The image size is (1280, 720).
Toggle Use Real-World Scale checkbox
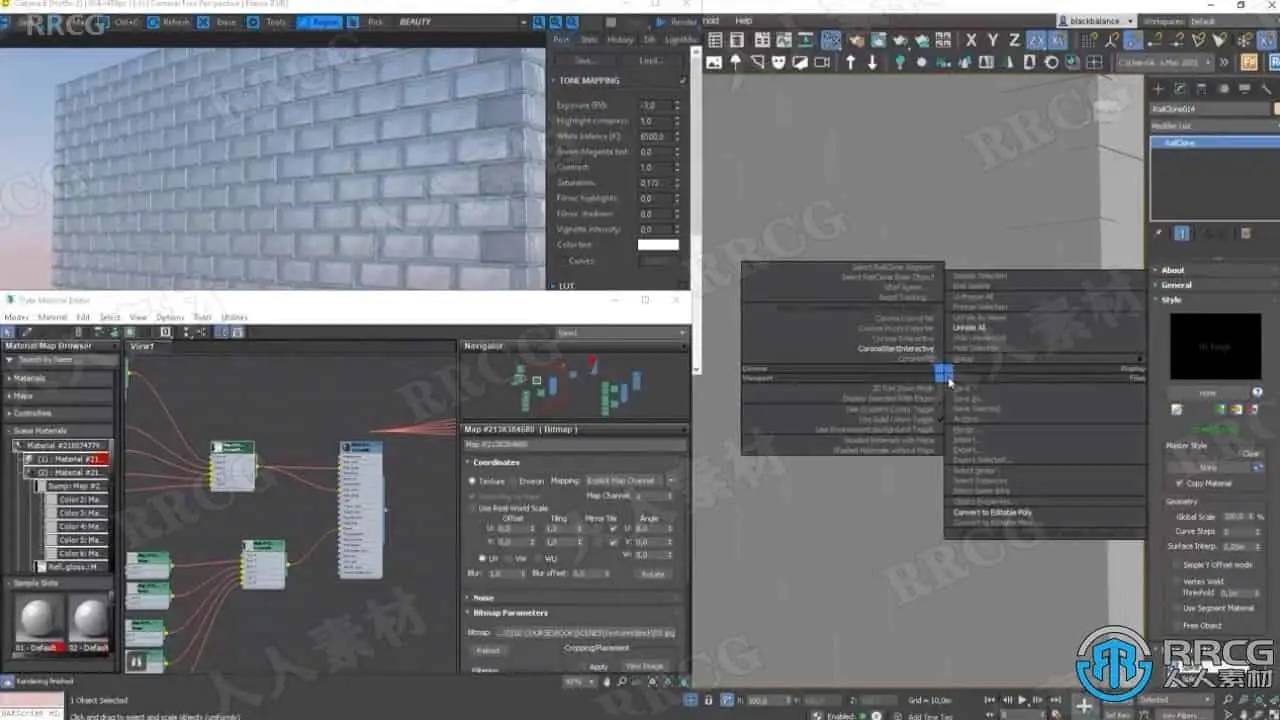point(473,508)
